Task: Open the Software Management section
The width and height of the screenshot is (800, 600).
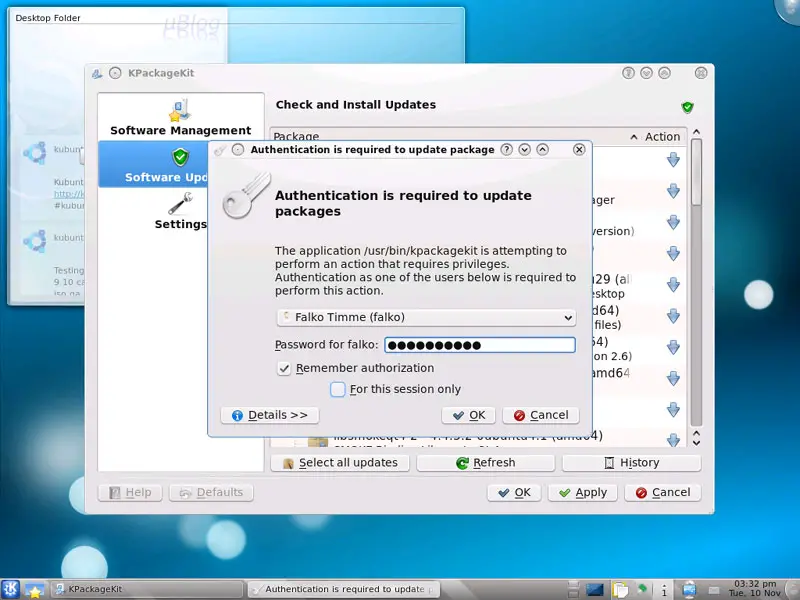Action: [181, 117]
